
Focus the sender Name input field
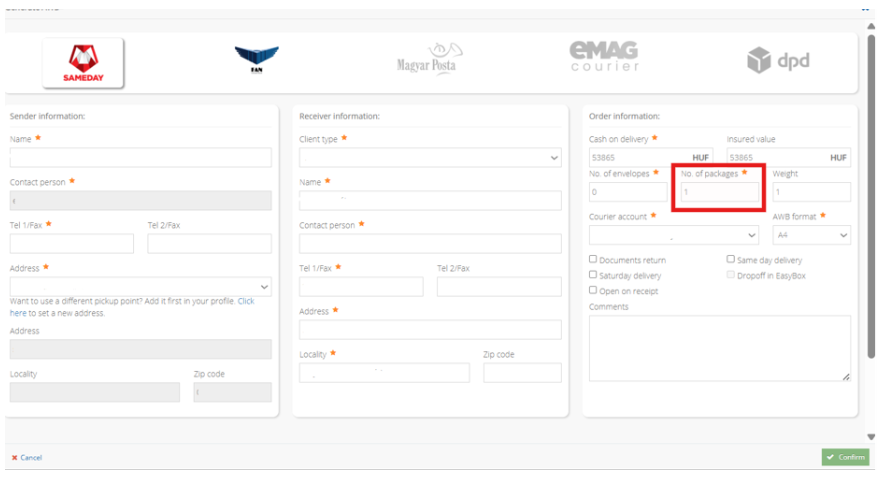[140, 158]
